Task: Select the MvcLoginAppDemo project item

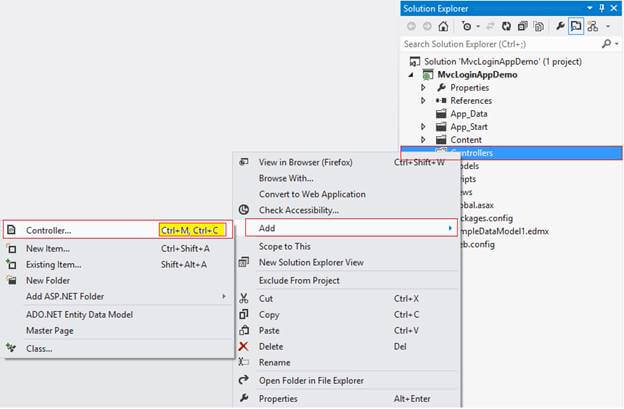Action: [x=477, y=75]
